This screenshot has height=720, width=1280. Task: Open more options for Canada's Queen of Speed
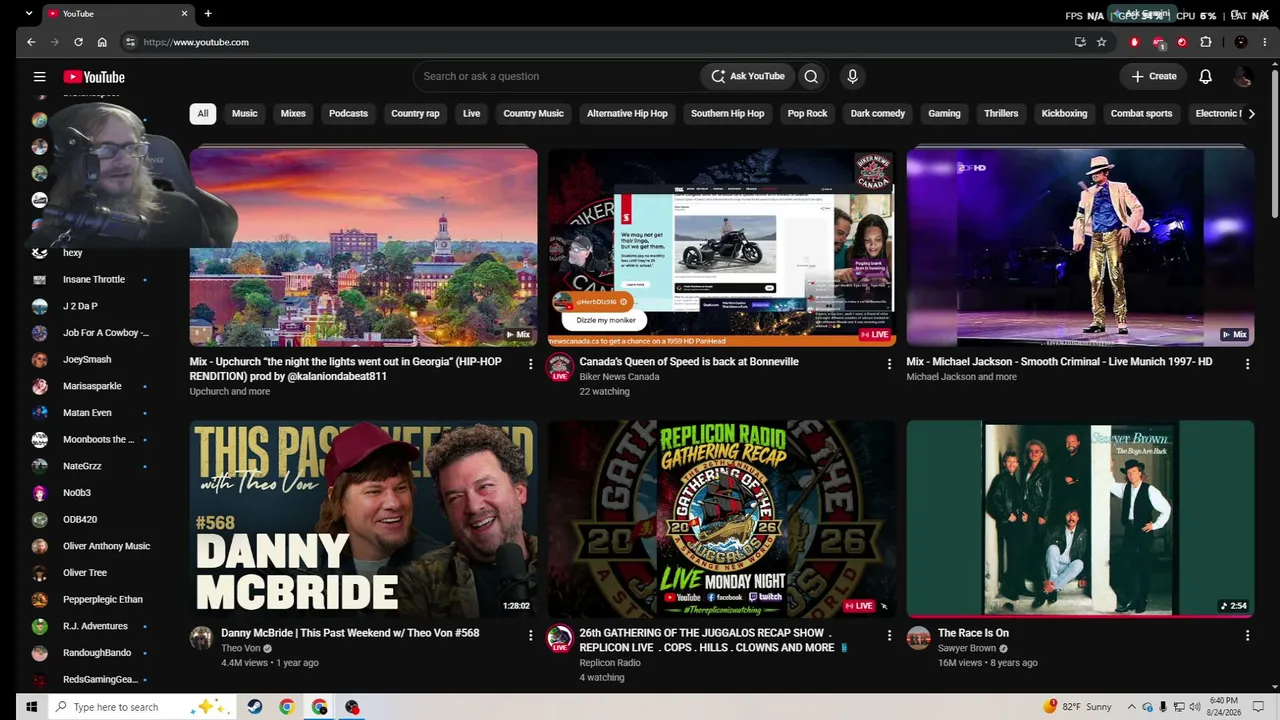pyautogui.click(x=889, y=364)
